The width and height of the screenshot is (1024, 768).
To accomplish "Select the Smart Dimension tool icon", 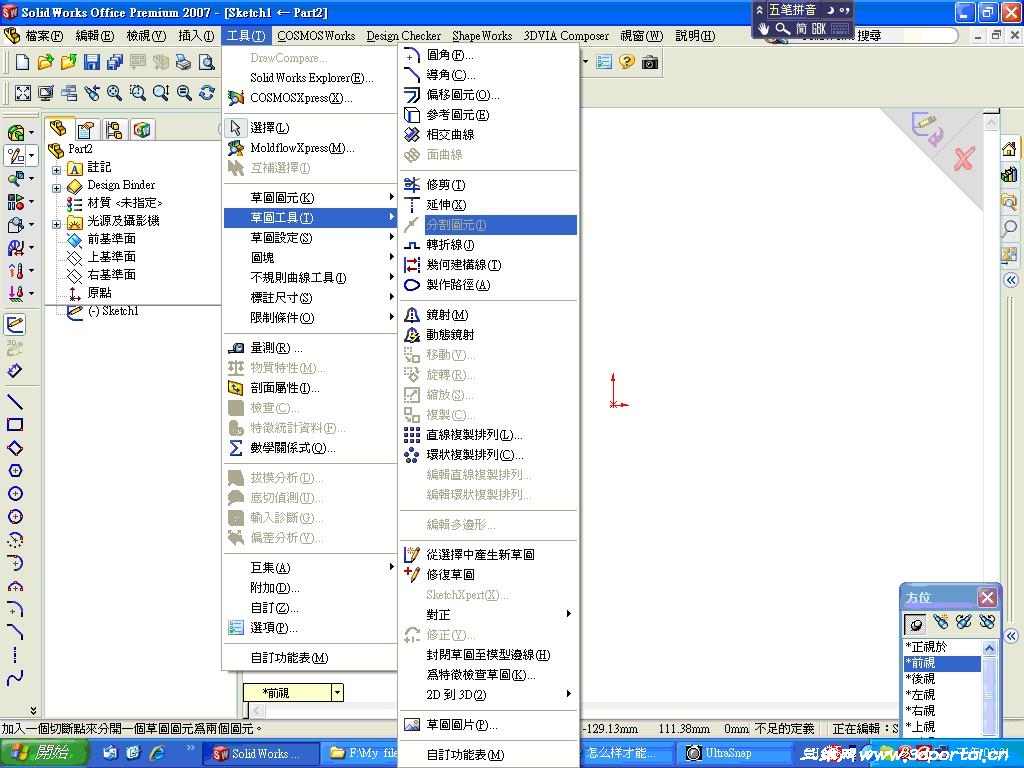I will 15,371.
